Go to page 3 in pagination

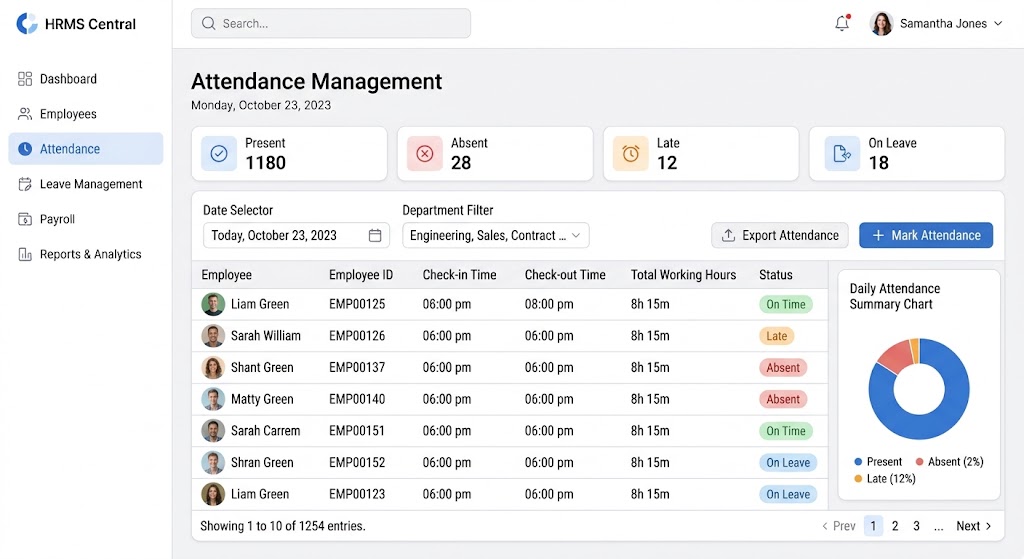tap(916, 526)
